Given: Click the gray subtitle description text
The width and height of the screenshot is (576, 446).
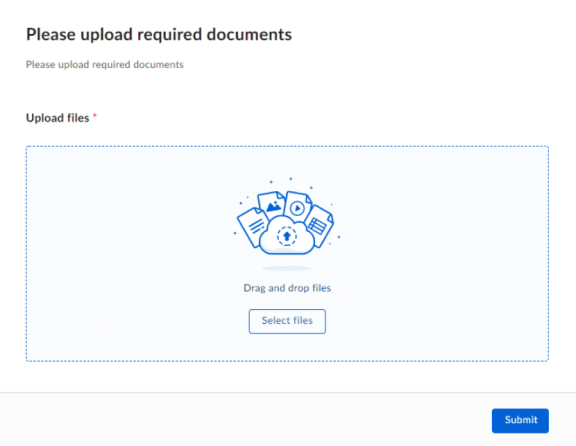Looking at the screenshot, I should (x=105, y=65).
